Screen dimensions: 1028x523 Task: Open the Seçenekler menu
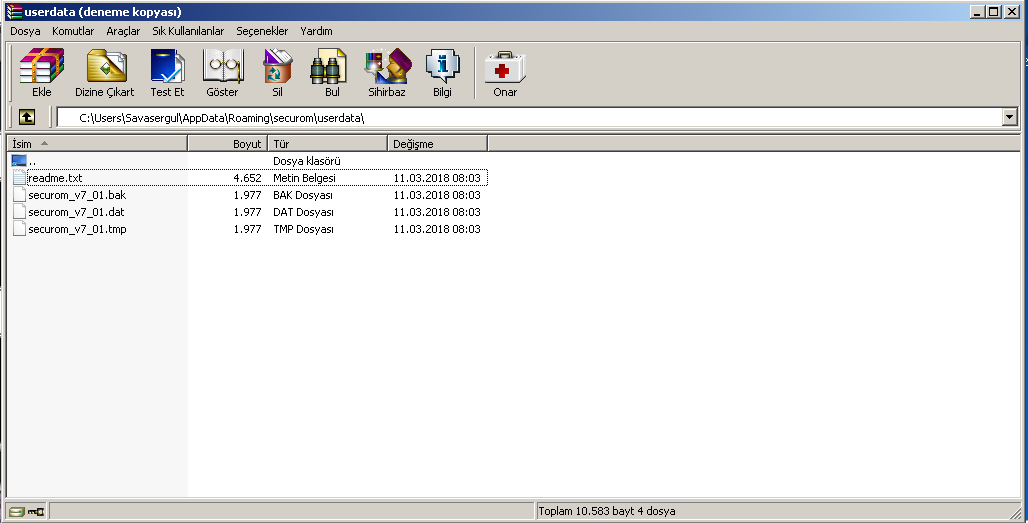point(262,31)
